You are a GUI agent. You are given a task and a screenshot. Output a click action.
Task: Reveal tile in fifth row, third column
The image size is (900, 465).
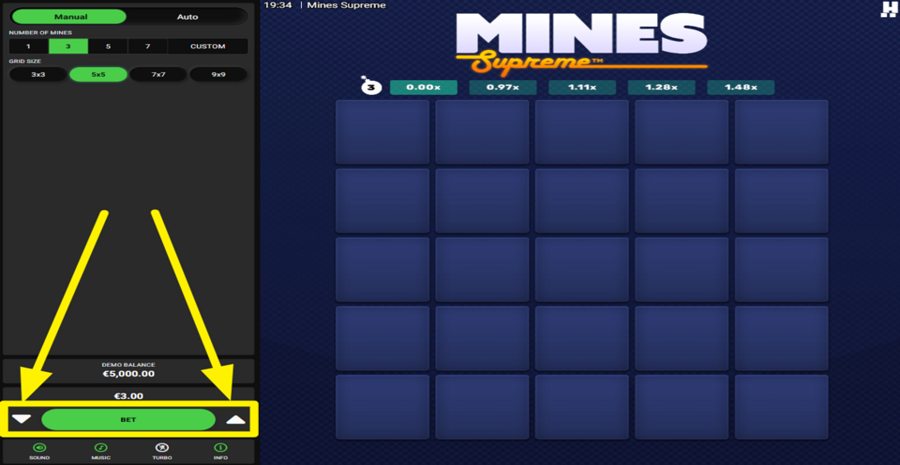[582, 407]
